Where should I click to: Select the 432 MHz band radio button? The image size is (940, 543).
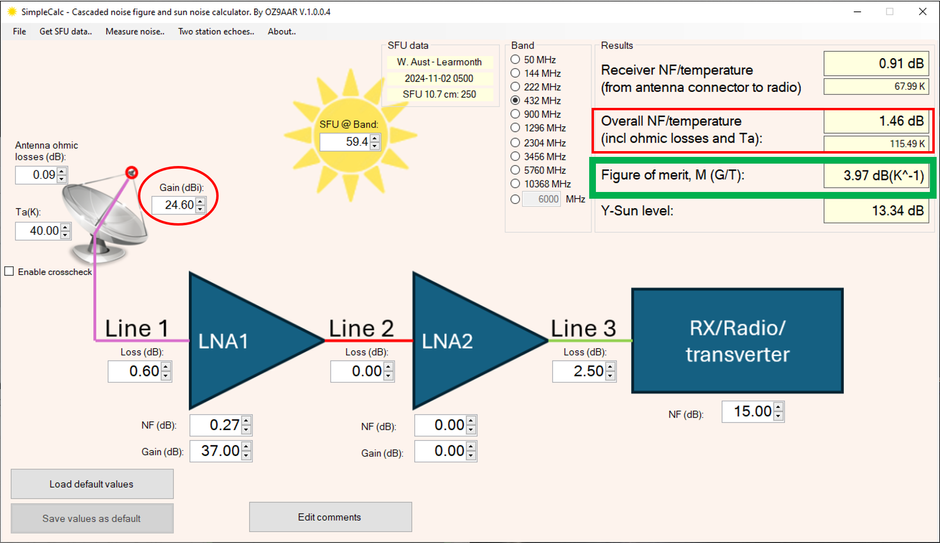point(515,101)
